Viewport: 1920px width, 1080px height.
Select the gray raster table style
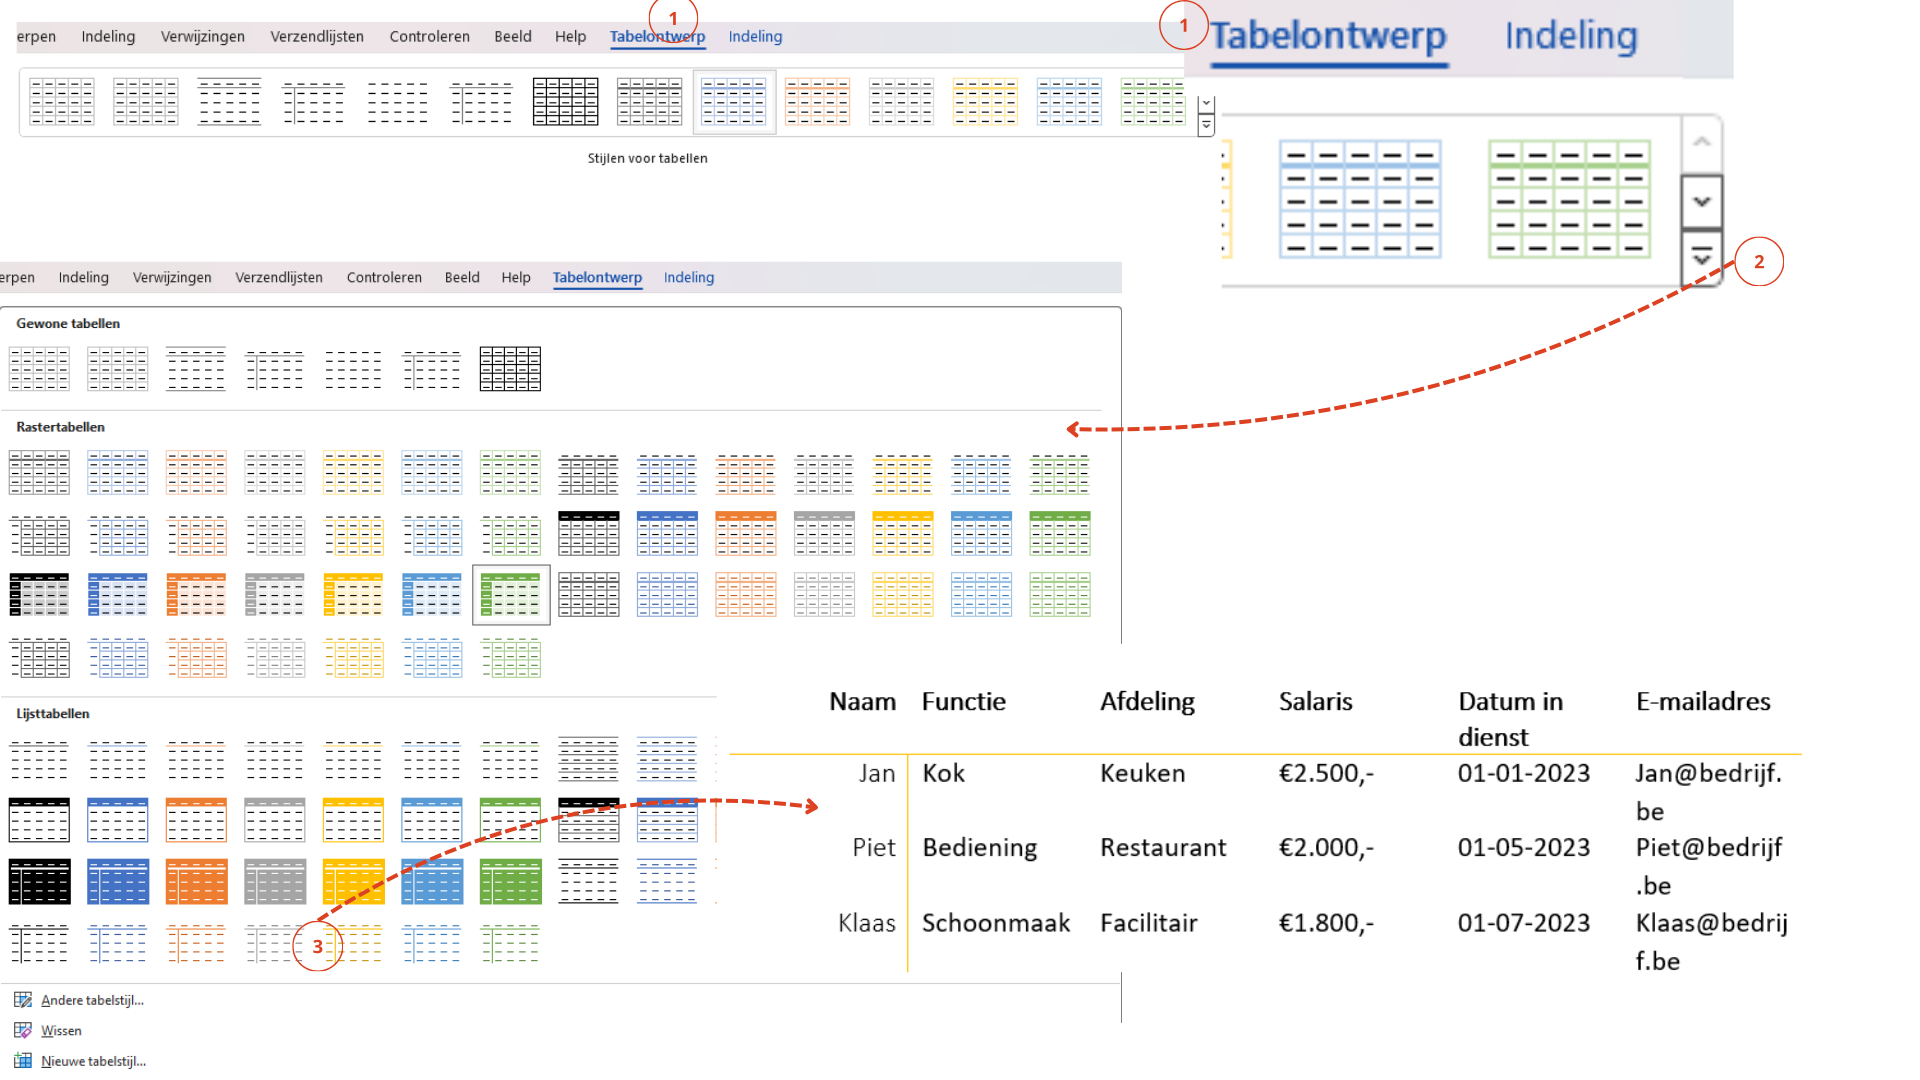(x=275, y=594)
